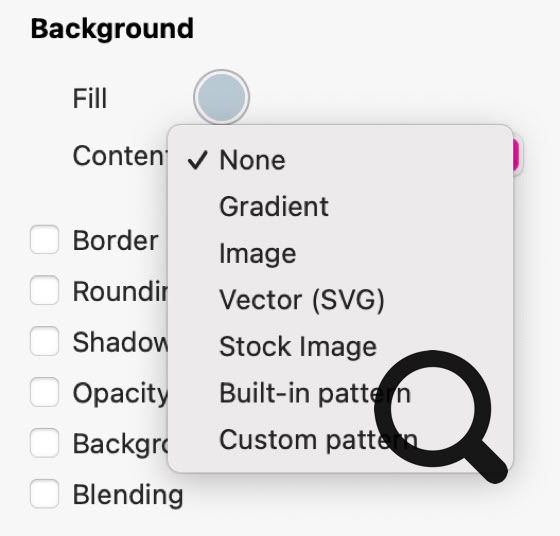This screenshot has height=536, width=560.
Task: Click the Fill label
Action: (x=90, y=98)
